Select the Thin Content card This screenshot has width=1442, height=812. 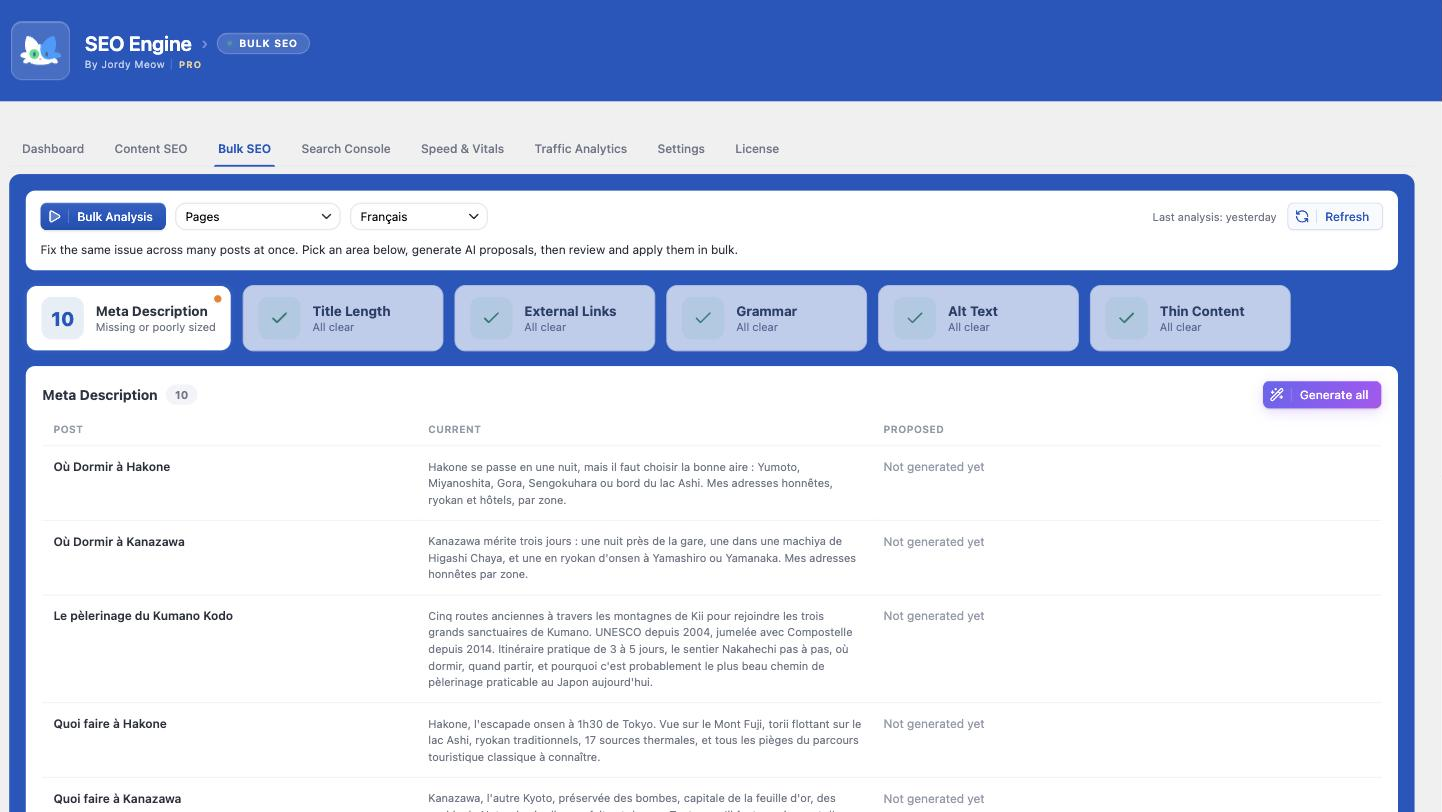[1190, 318]
